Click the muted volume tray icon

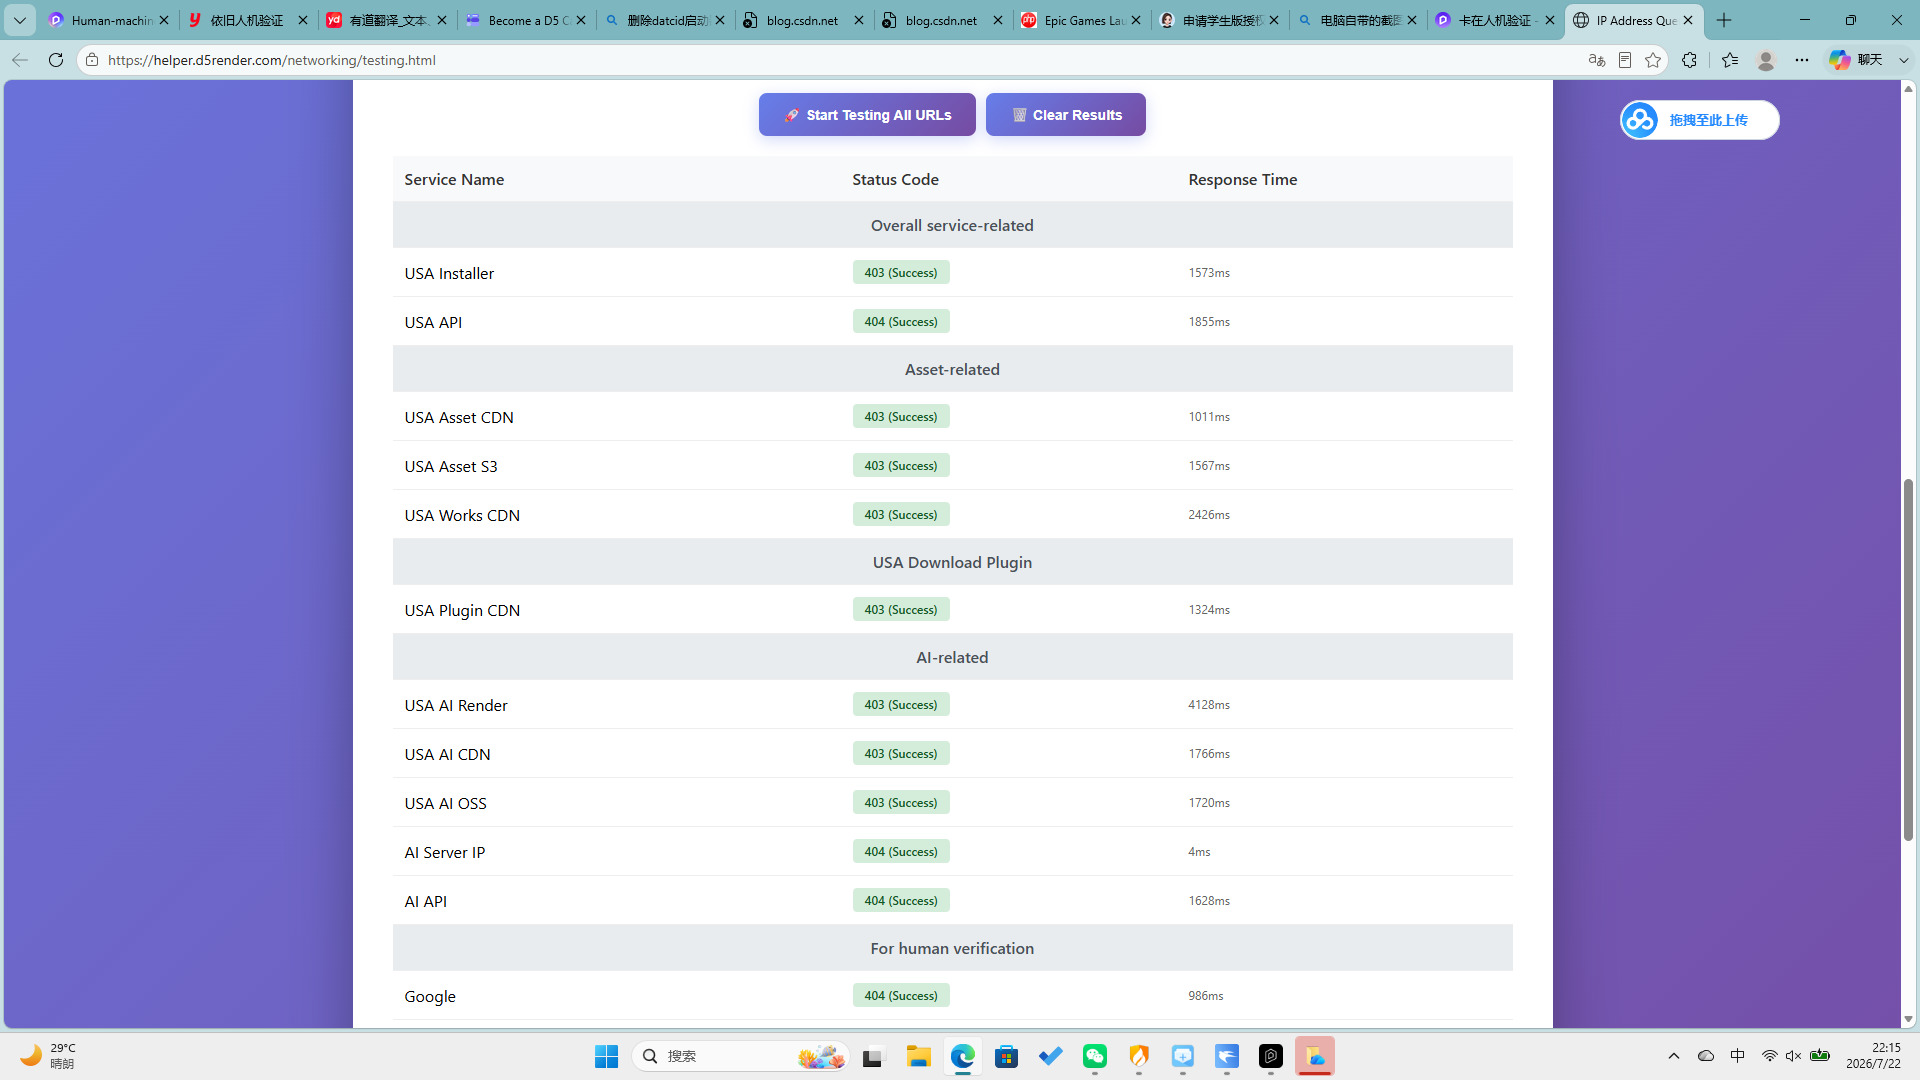coord(1794,1056)
